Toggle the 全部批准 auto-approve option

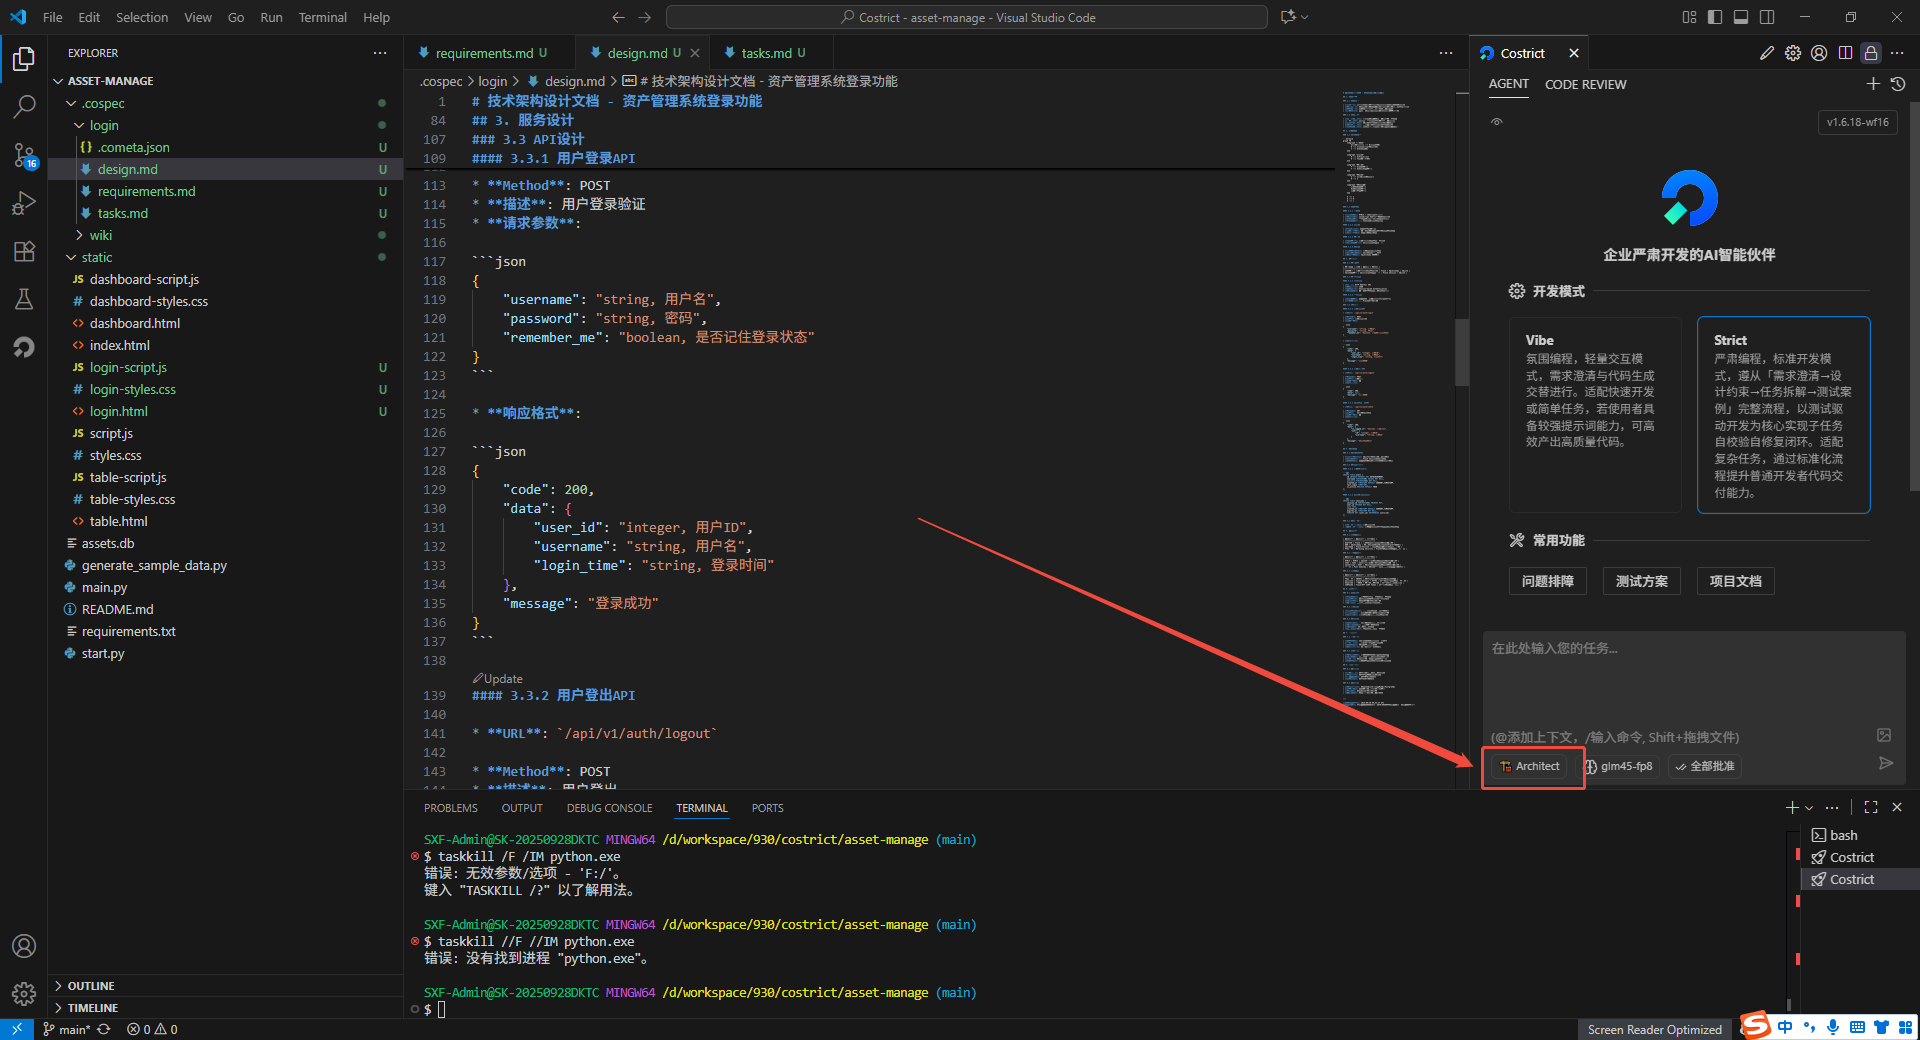pos(1705,766)
